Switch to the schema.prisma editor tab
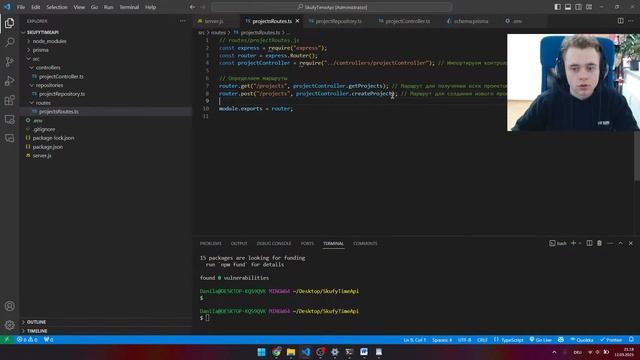The width and height of the screenshot is (640, 360). pyautogui.click(x=471, y=21)
